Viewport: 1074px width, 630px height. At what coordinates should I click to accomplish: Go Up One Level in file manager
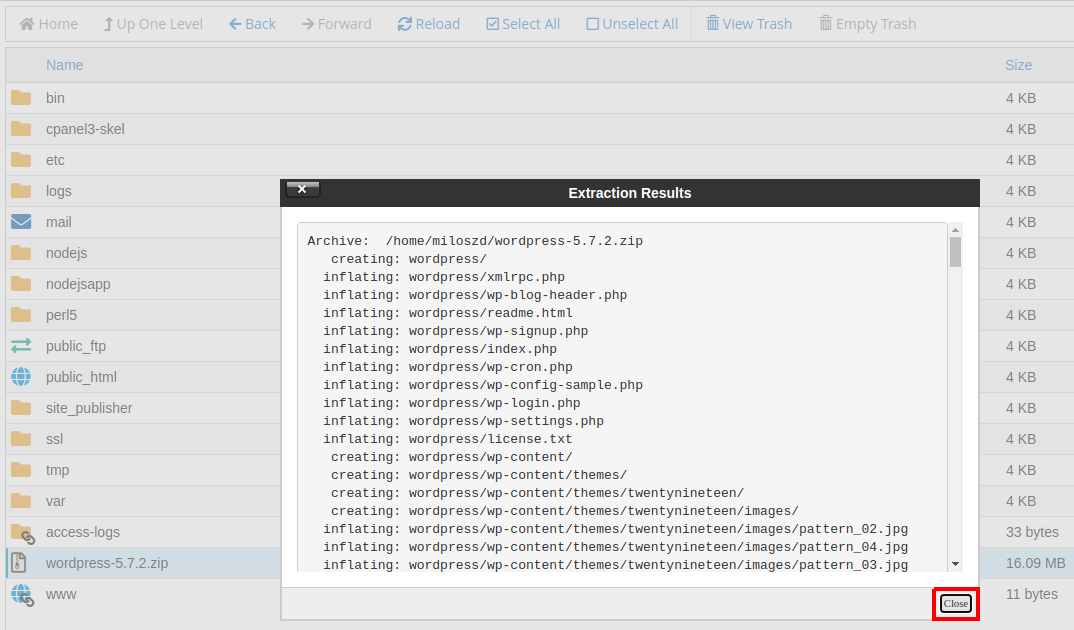pos(153,24)
